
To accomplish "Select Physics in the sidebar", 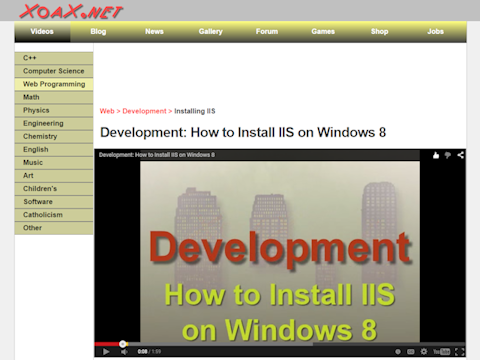I will [54, 110].
